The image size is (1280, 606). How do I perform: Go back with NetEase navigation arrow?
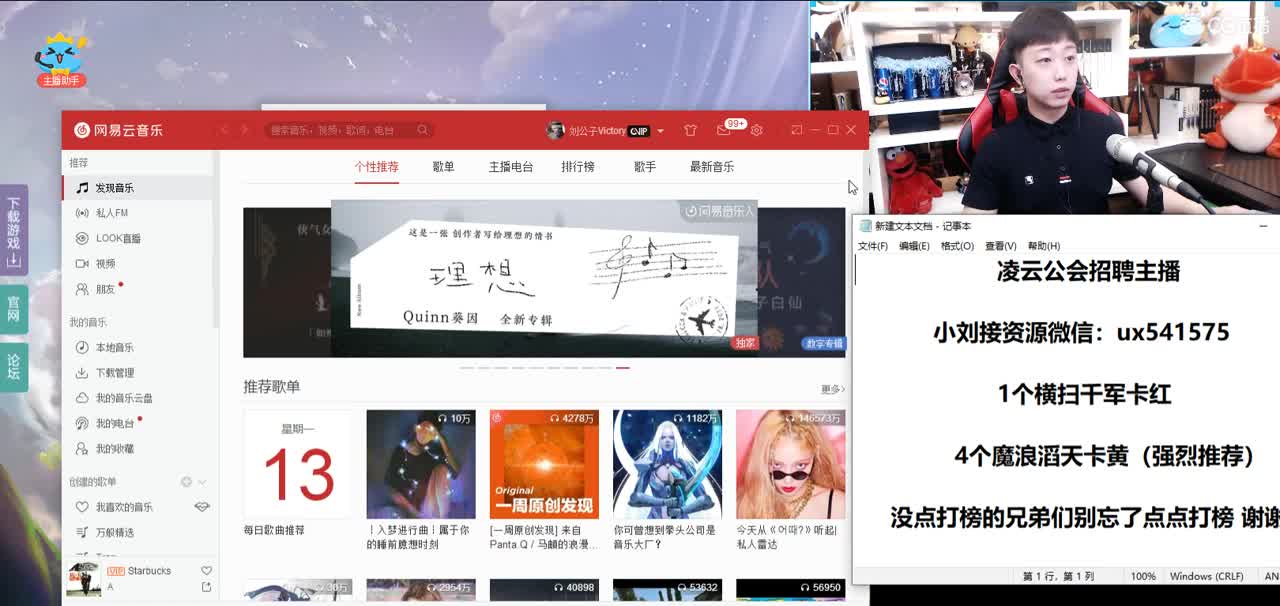(224, 130)
